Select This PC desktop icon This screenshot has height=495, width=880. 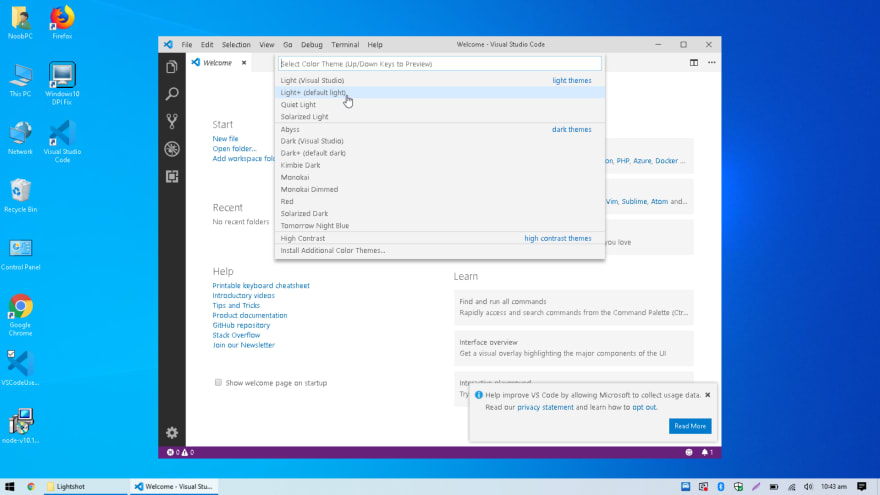pyautogui.click(x=20, y=81)
